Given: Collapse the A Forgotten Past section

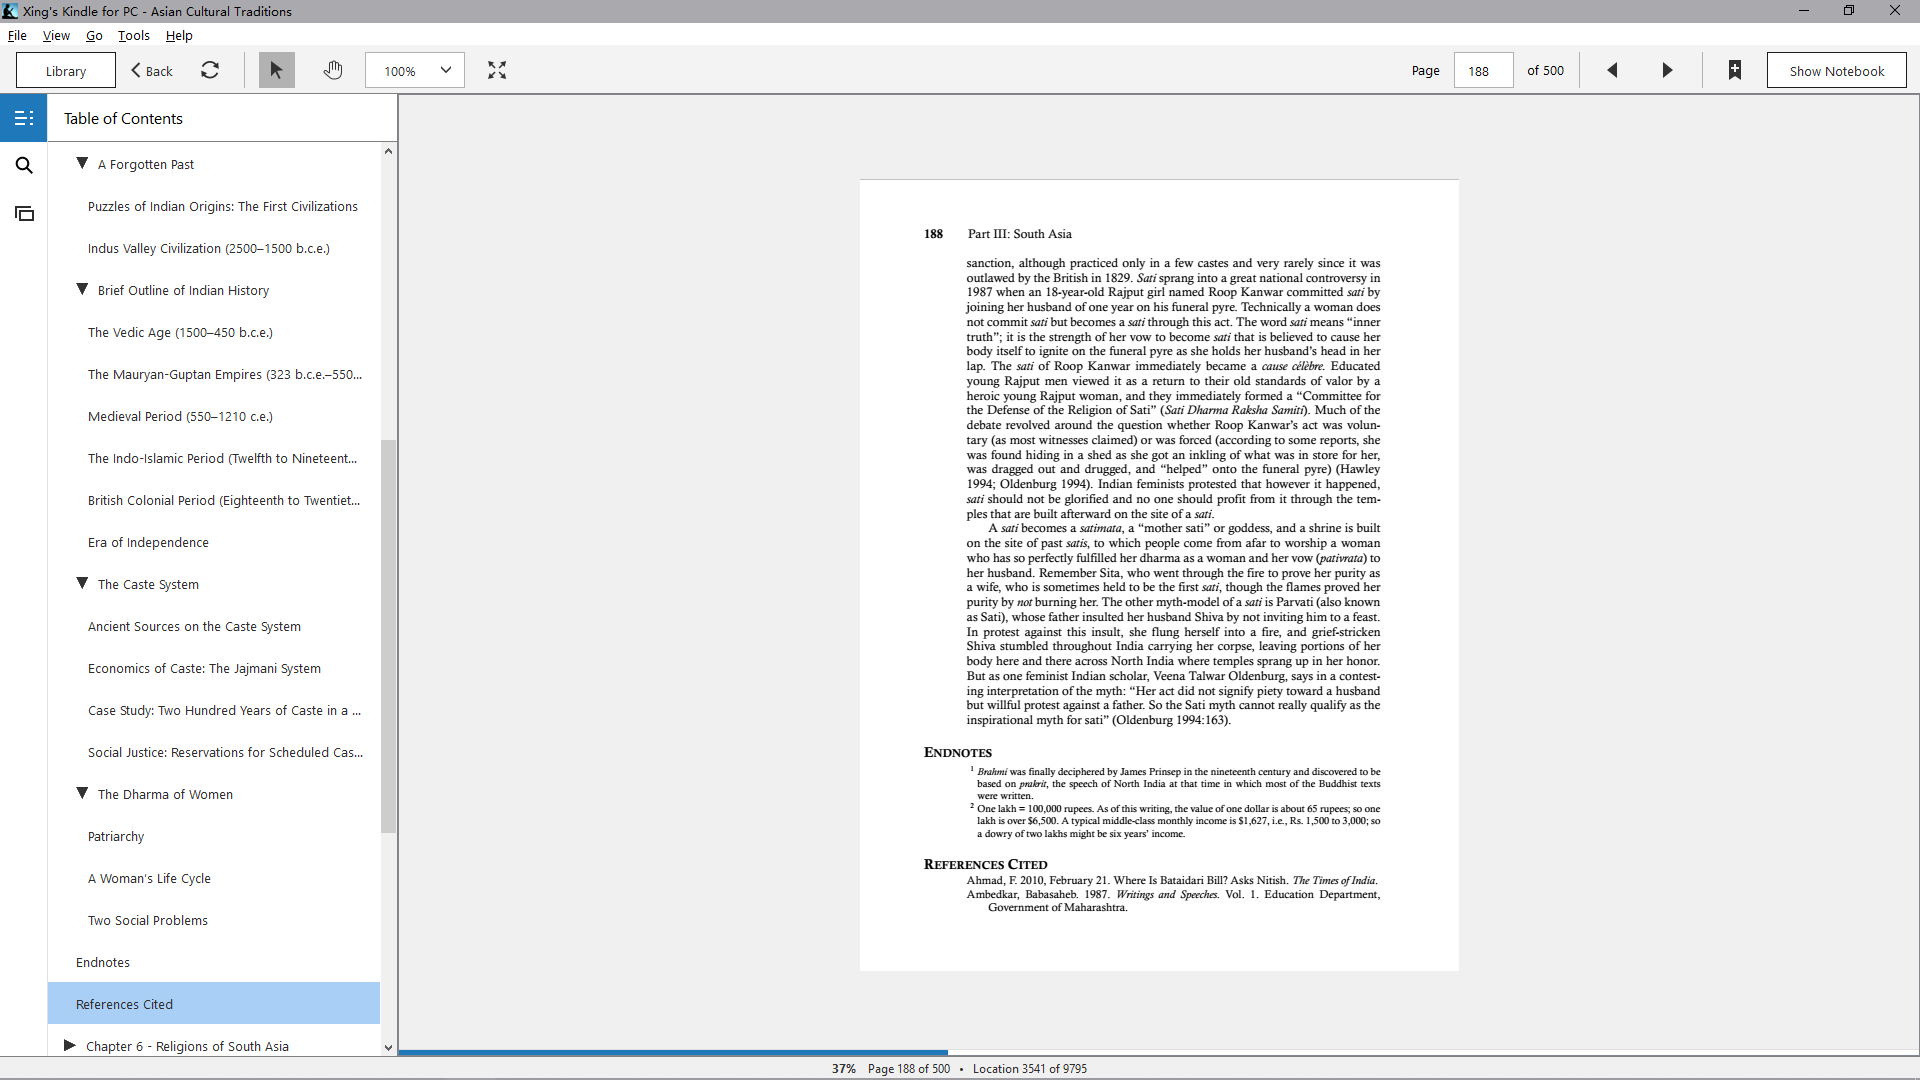Looking at the screenshot, I should (x=82, y=163).
